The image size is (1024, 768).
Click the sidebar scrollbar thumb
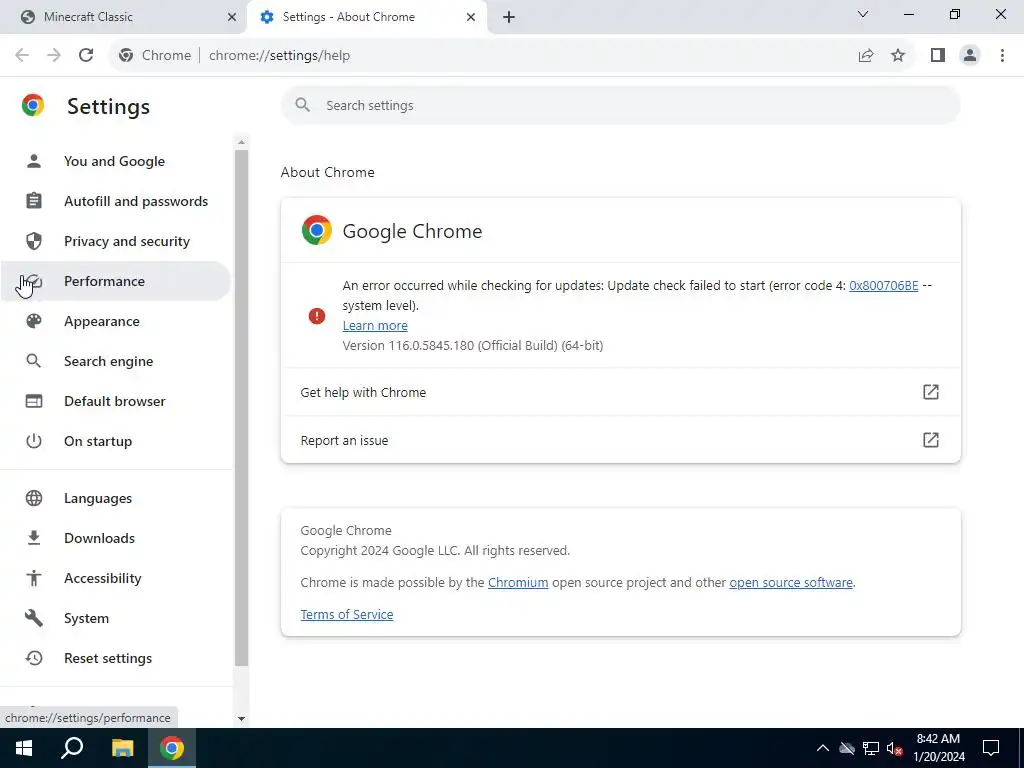coord(242,408)
